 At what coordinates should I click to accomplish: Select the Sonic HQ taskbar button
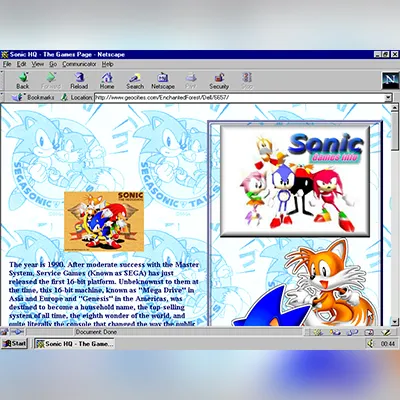pyautogui.click(x=74, y=344)
